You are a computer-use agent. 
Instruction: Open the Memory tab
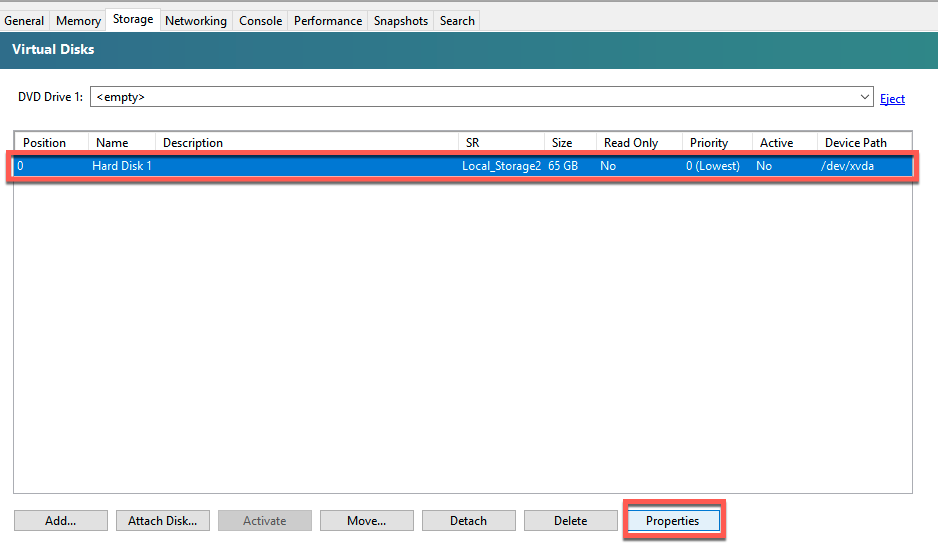78,21
